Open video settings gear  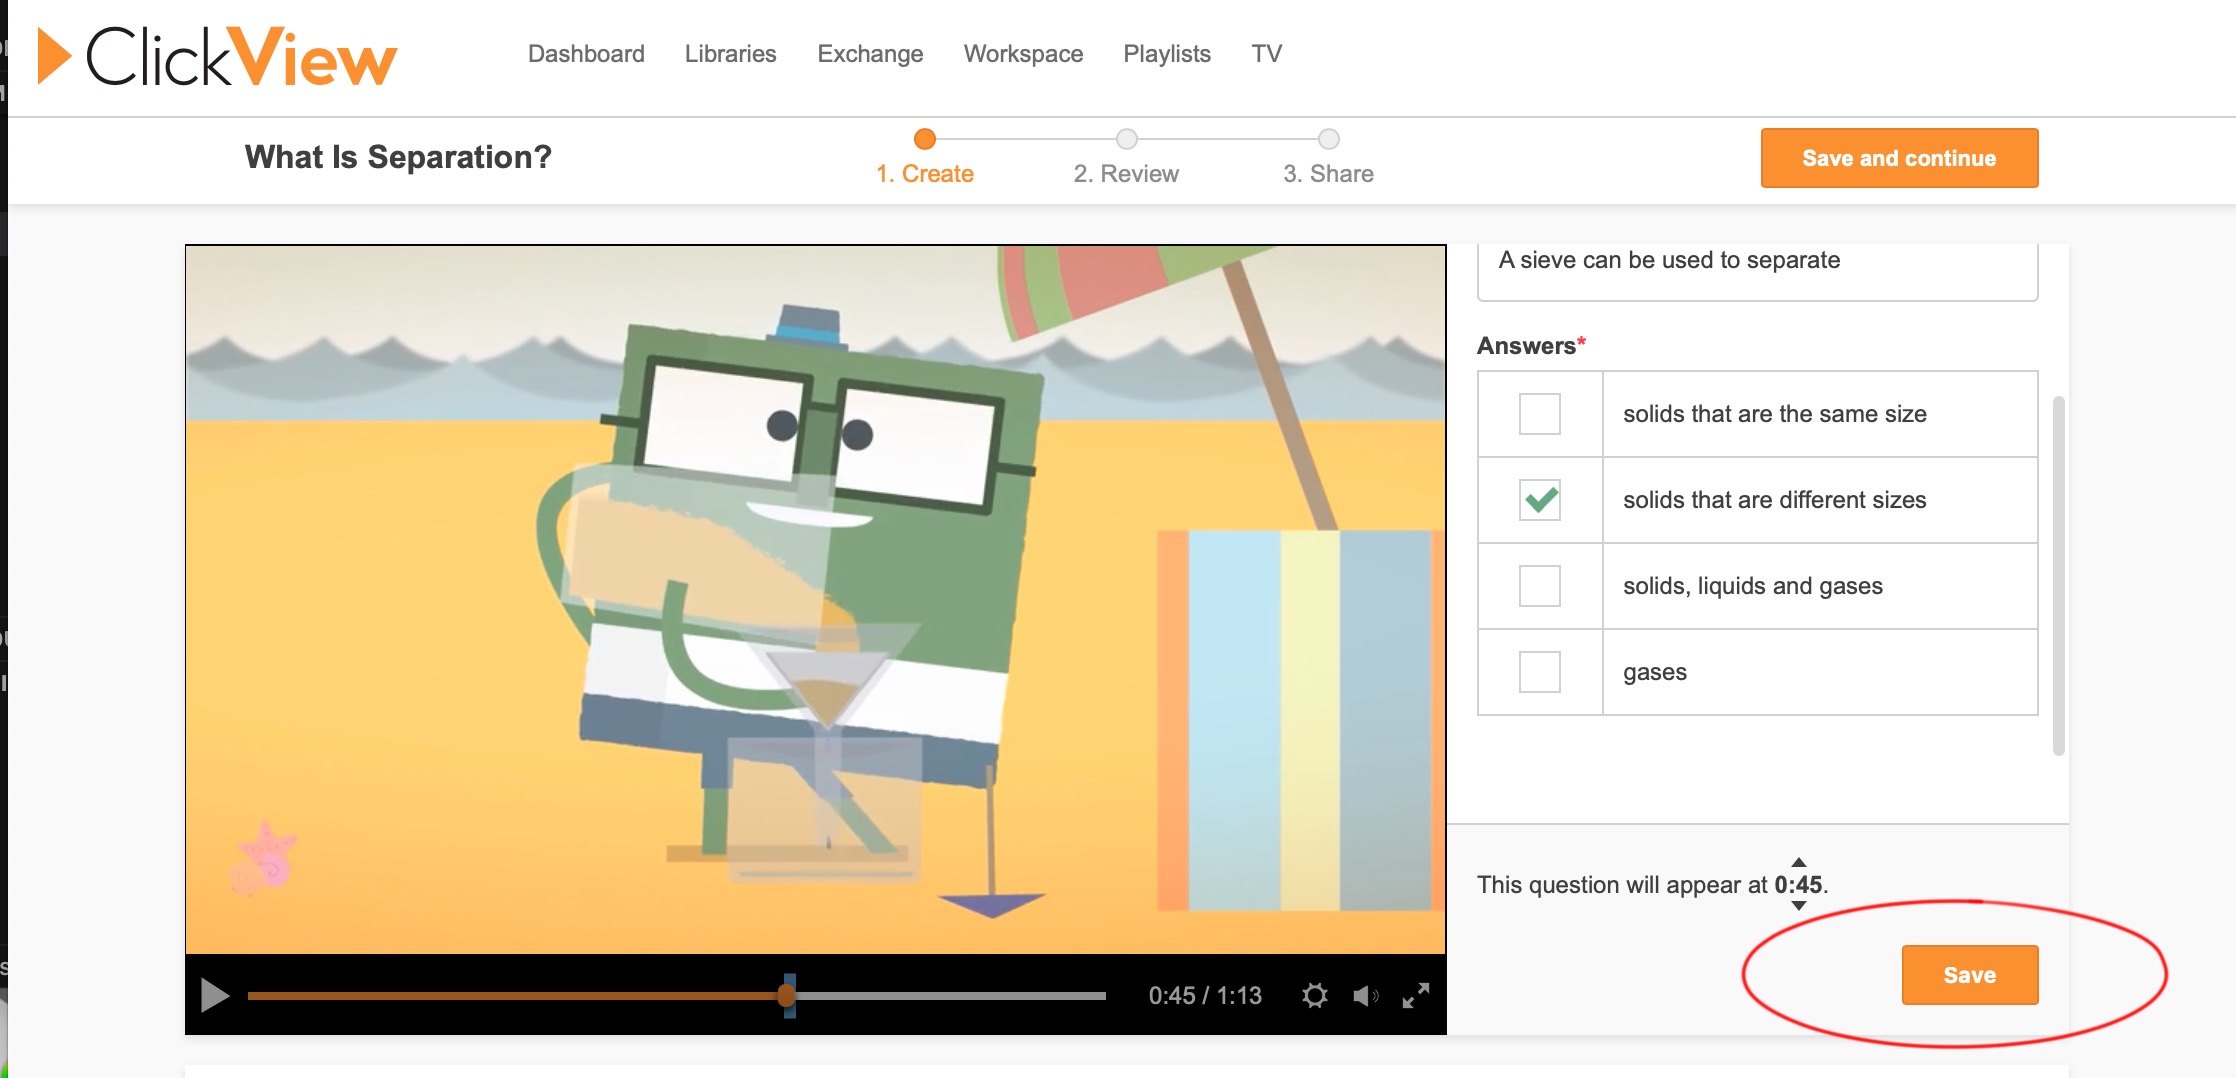tap(1314, 995)
